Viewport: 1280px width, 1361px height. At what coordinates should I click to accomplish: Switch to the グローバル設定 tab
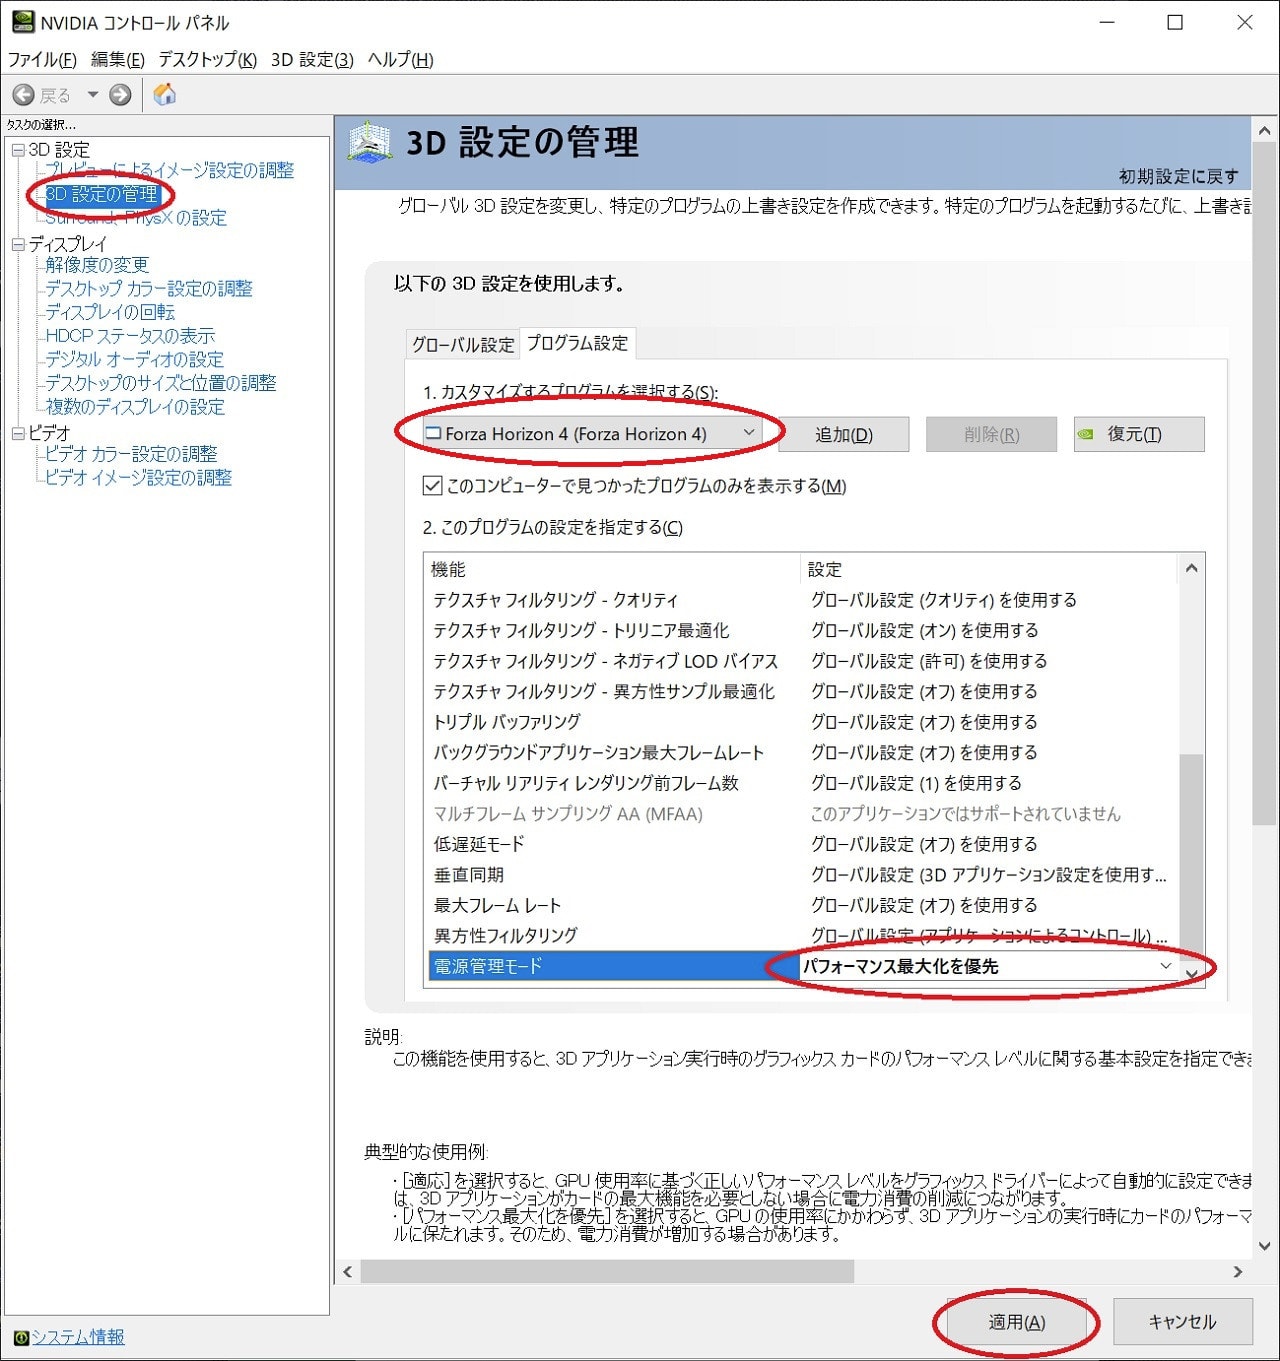[x=463, y=344]
